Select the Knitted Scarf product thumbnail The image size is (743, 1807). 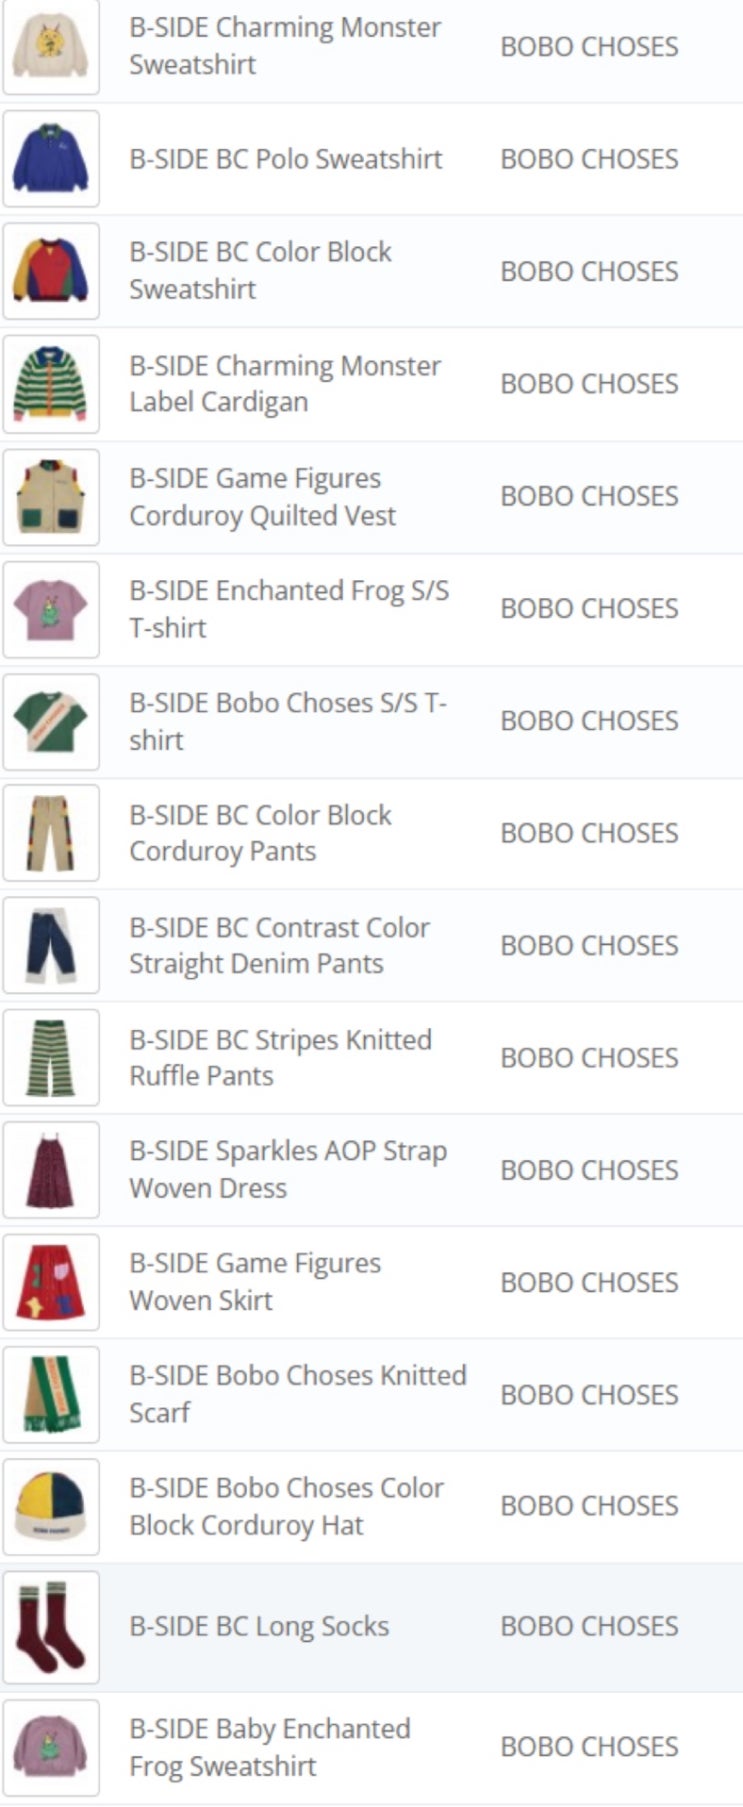pyautogui.click(x=51, y=1394)
